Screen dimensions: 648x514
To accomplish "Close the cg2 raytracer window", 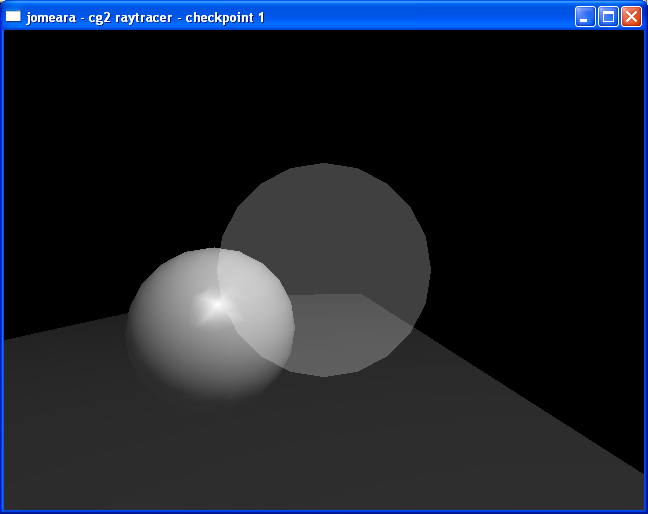I will tap(631, 17).
